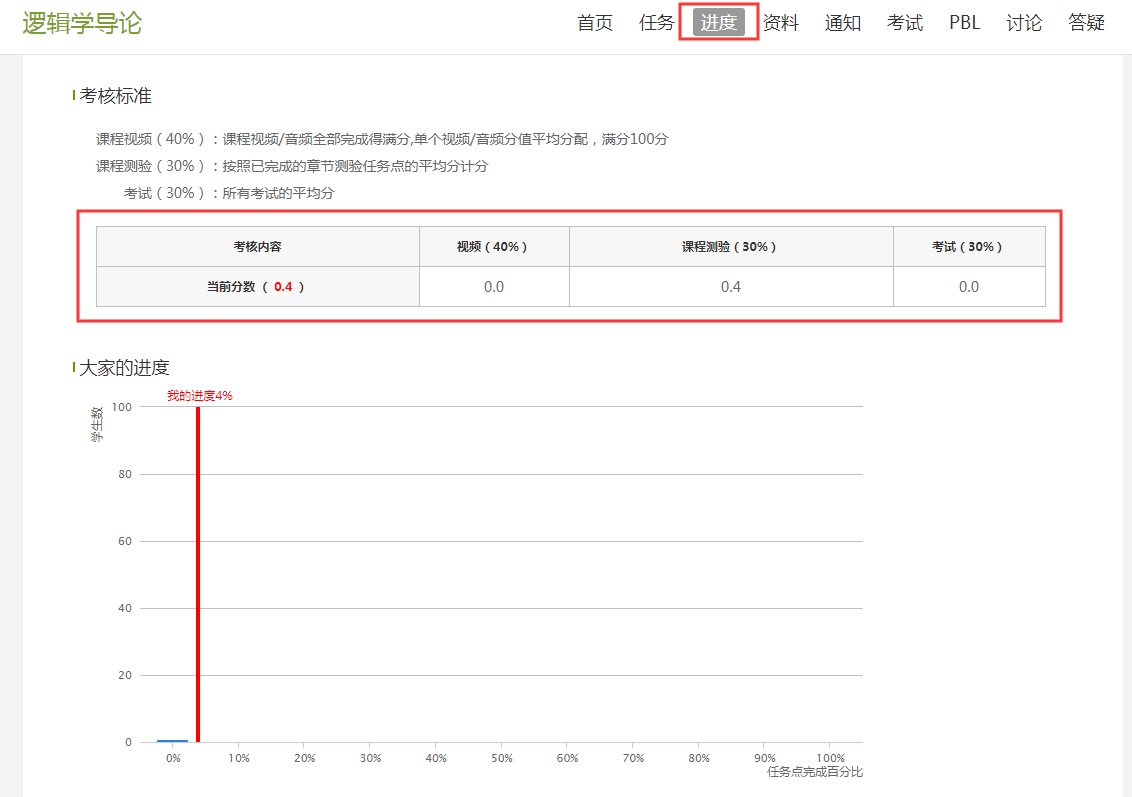Click the 课程测验（30%）column header
1132x797 pixels.
pos(731,247)
